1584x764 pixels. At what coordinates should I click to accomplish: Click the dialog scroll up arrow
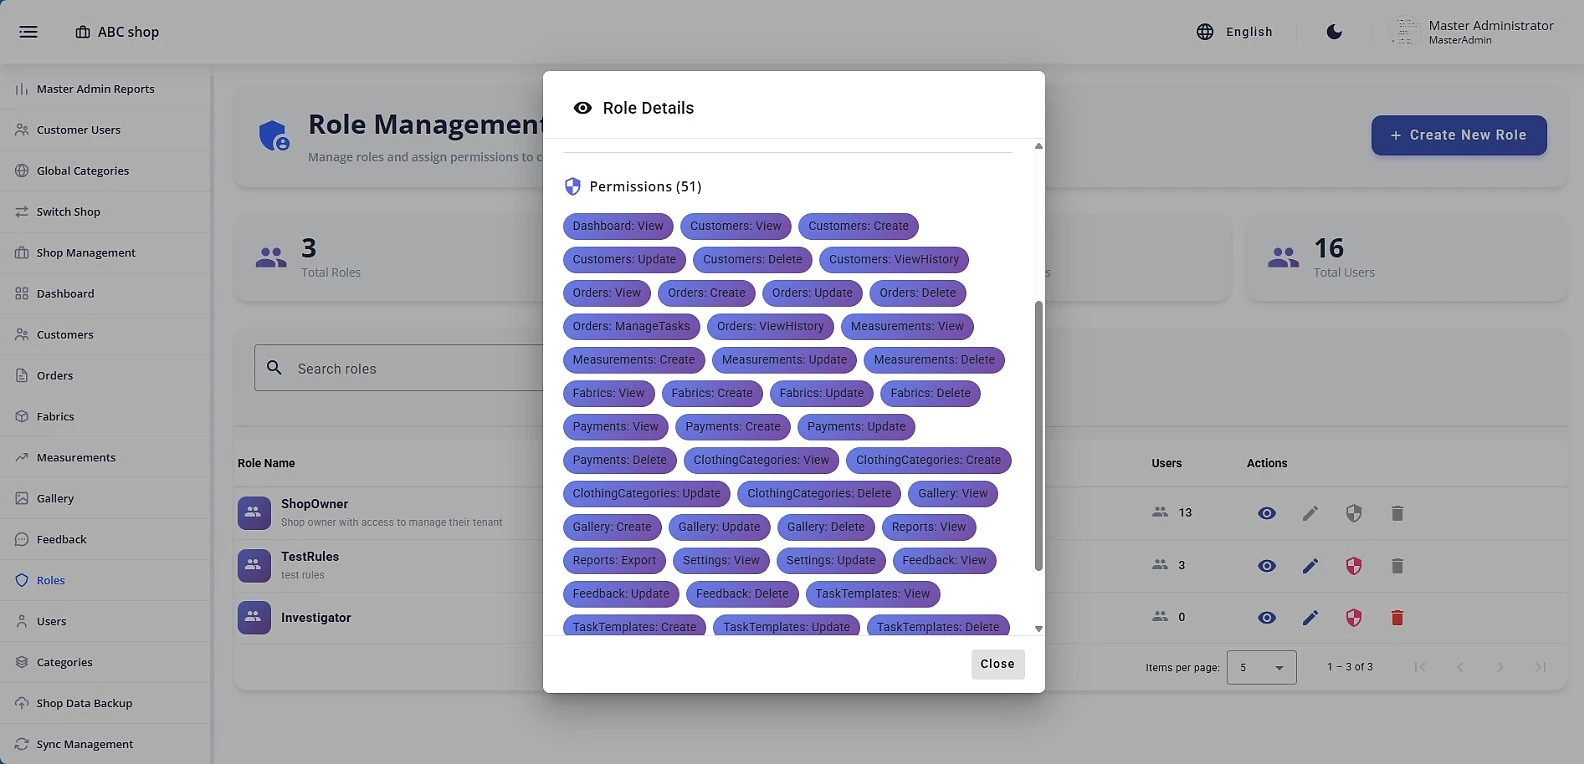pos(1038,146)
